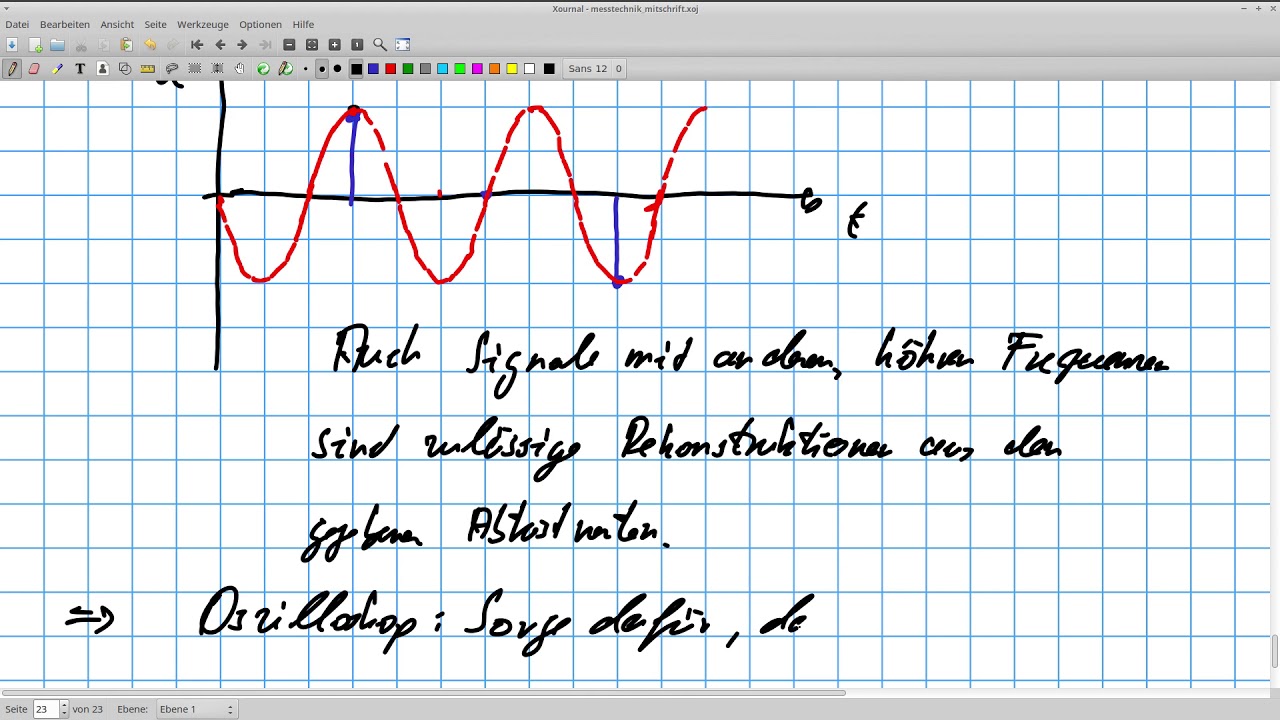Pick the black color swatch
This screenshot has width=1280, height=720.
(356, 69)
